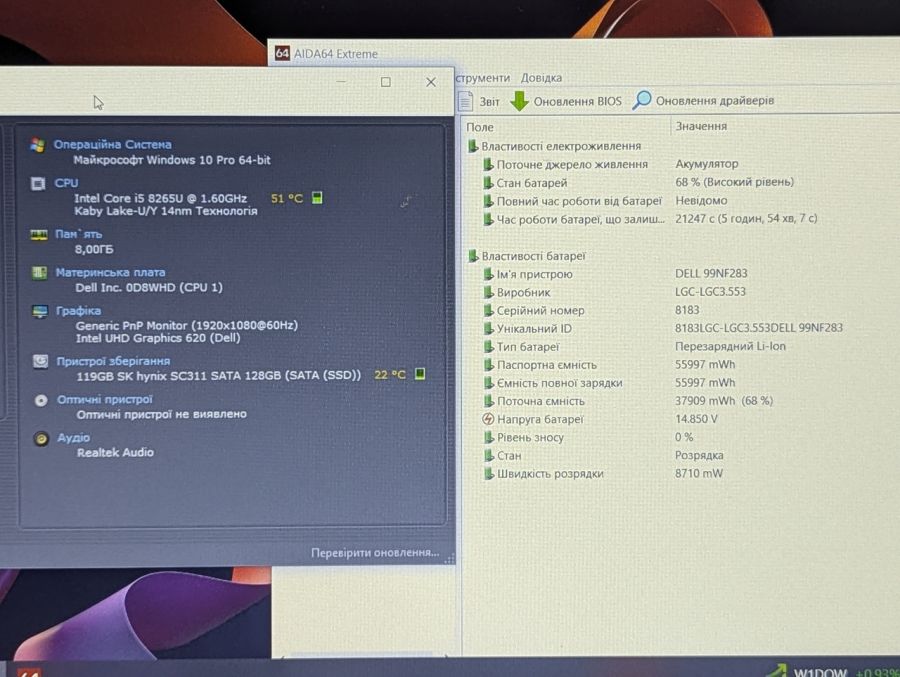Select row Час роботи батареї, що залиш...
The image size is (900, 677).
pos(581,219)
